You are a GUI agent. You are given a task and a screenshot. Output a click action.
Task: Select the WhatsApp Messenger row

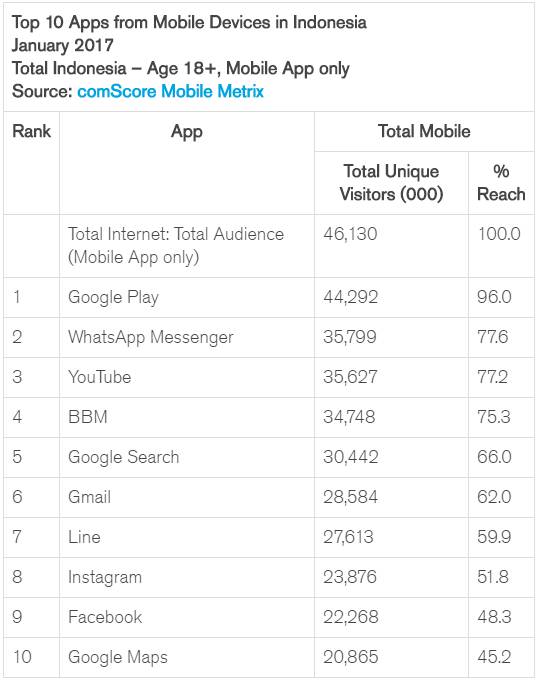[x=269, y=337]
